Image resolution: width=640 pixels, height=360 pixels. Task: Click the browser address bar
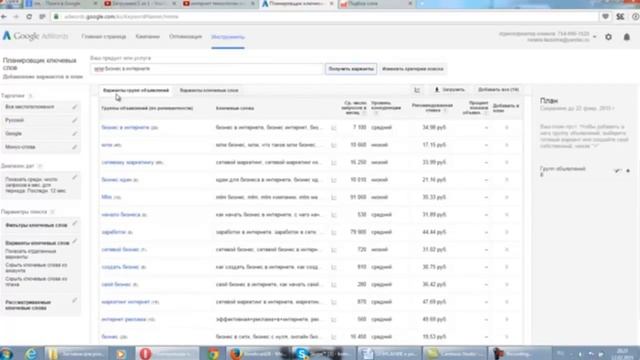tap(327, 17)
